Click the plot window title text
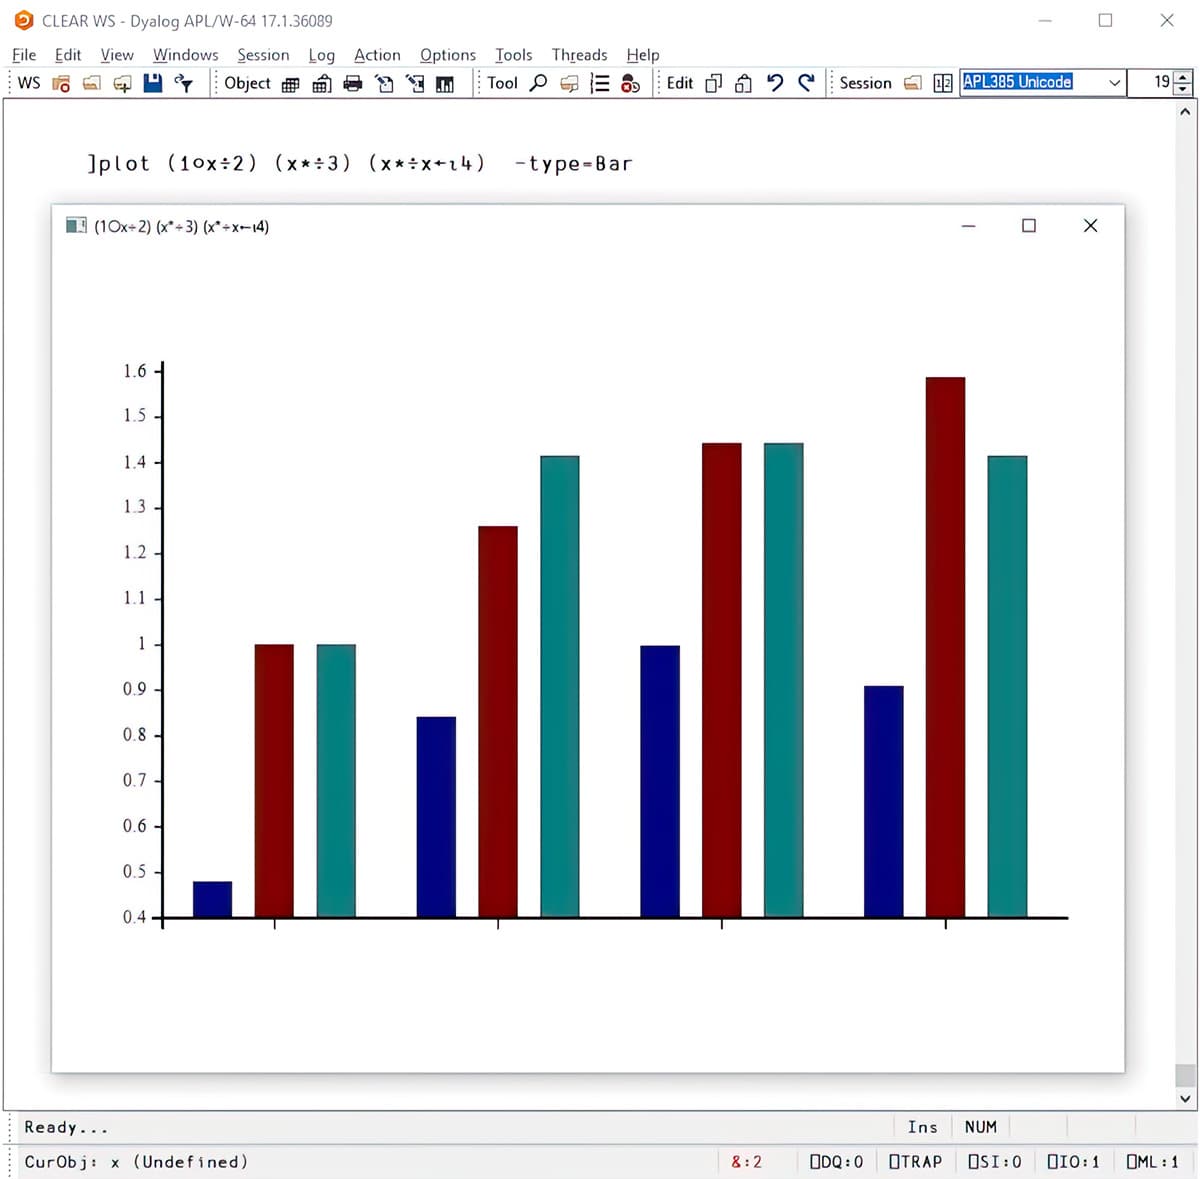 coord(181,226)
